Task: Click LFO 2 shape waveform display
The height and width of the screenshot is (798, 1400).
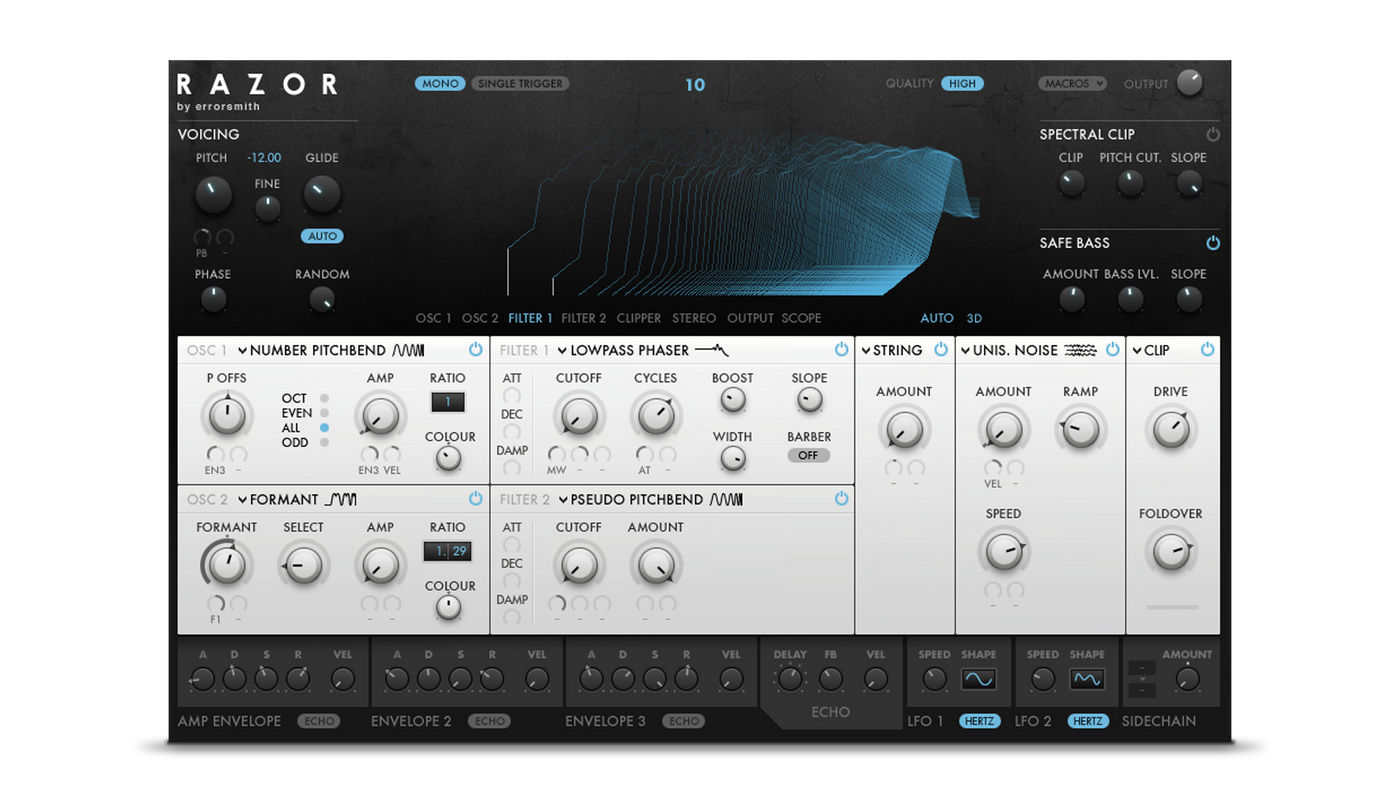Action: click(1087, 679)
